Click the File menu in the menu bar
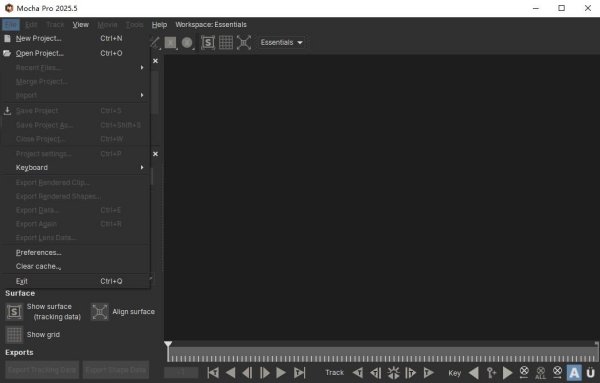This screenshot has width=600, height=383. click(10, 24)
